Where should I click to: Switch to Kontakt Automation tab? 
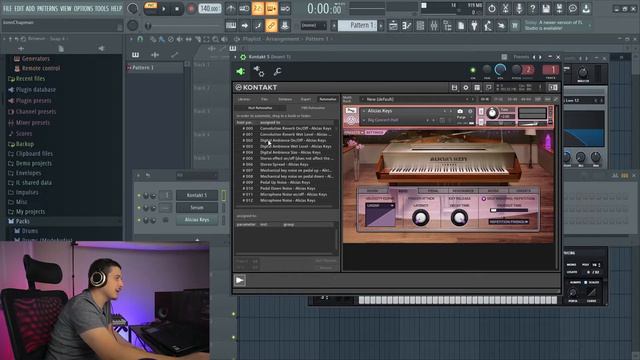[328, 99]
